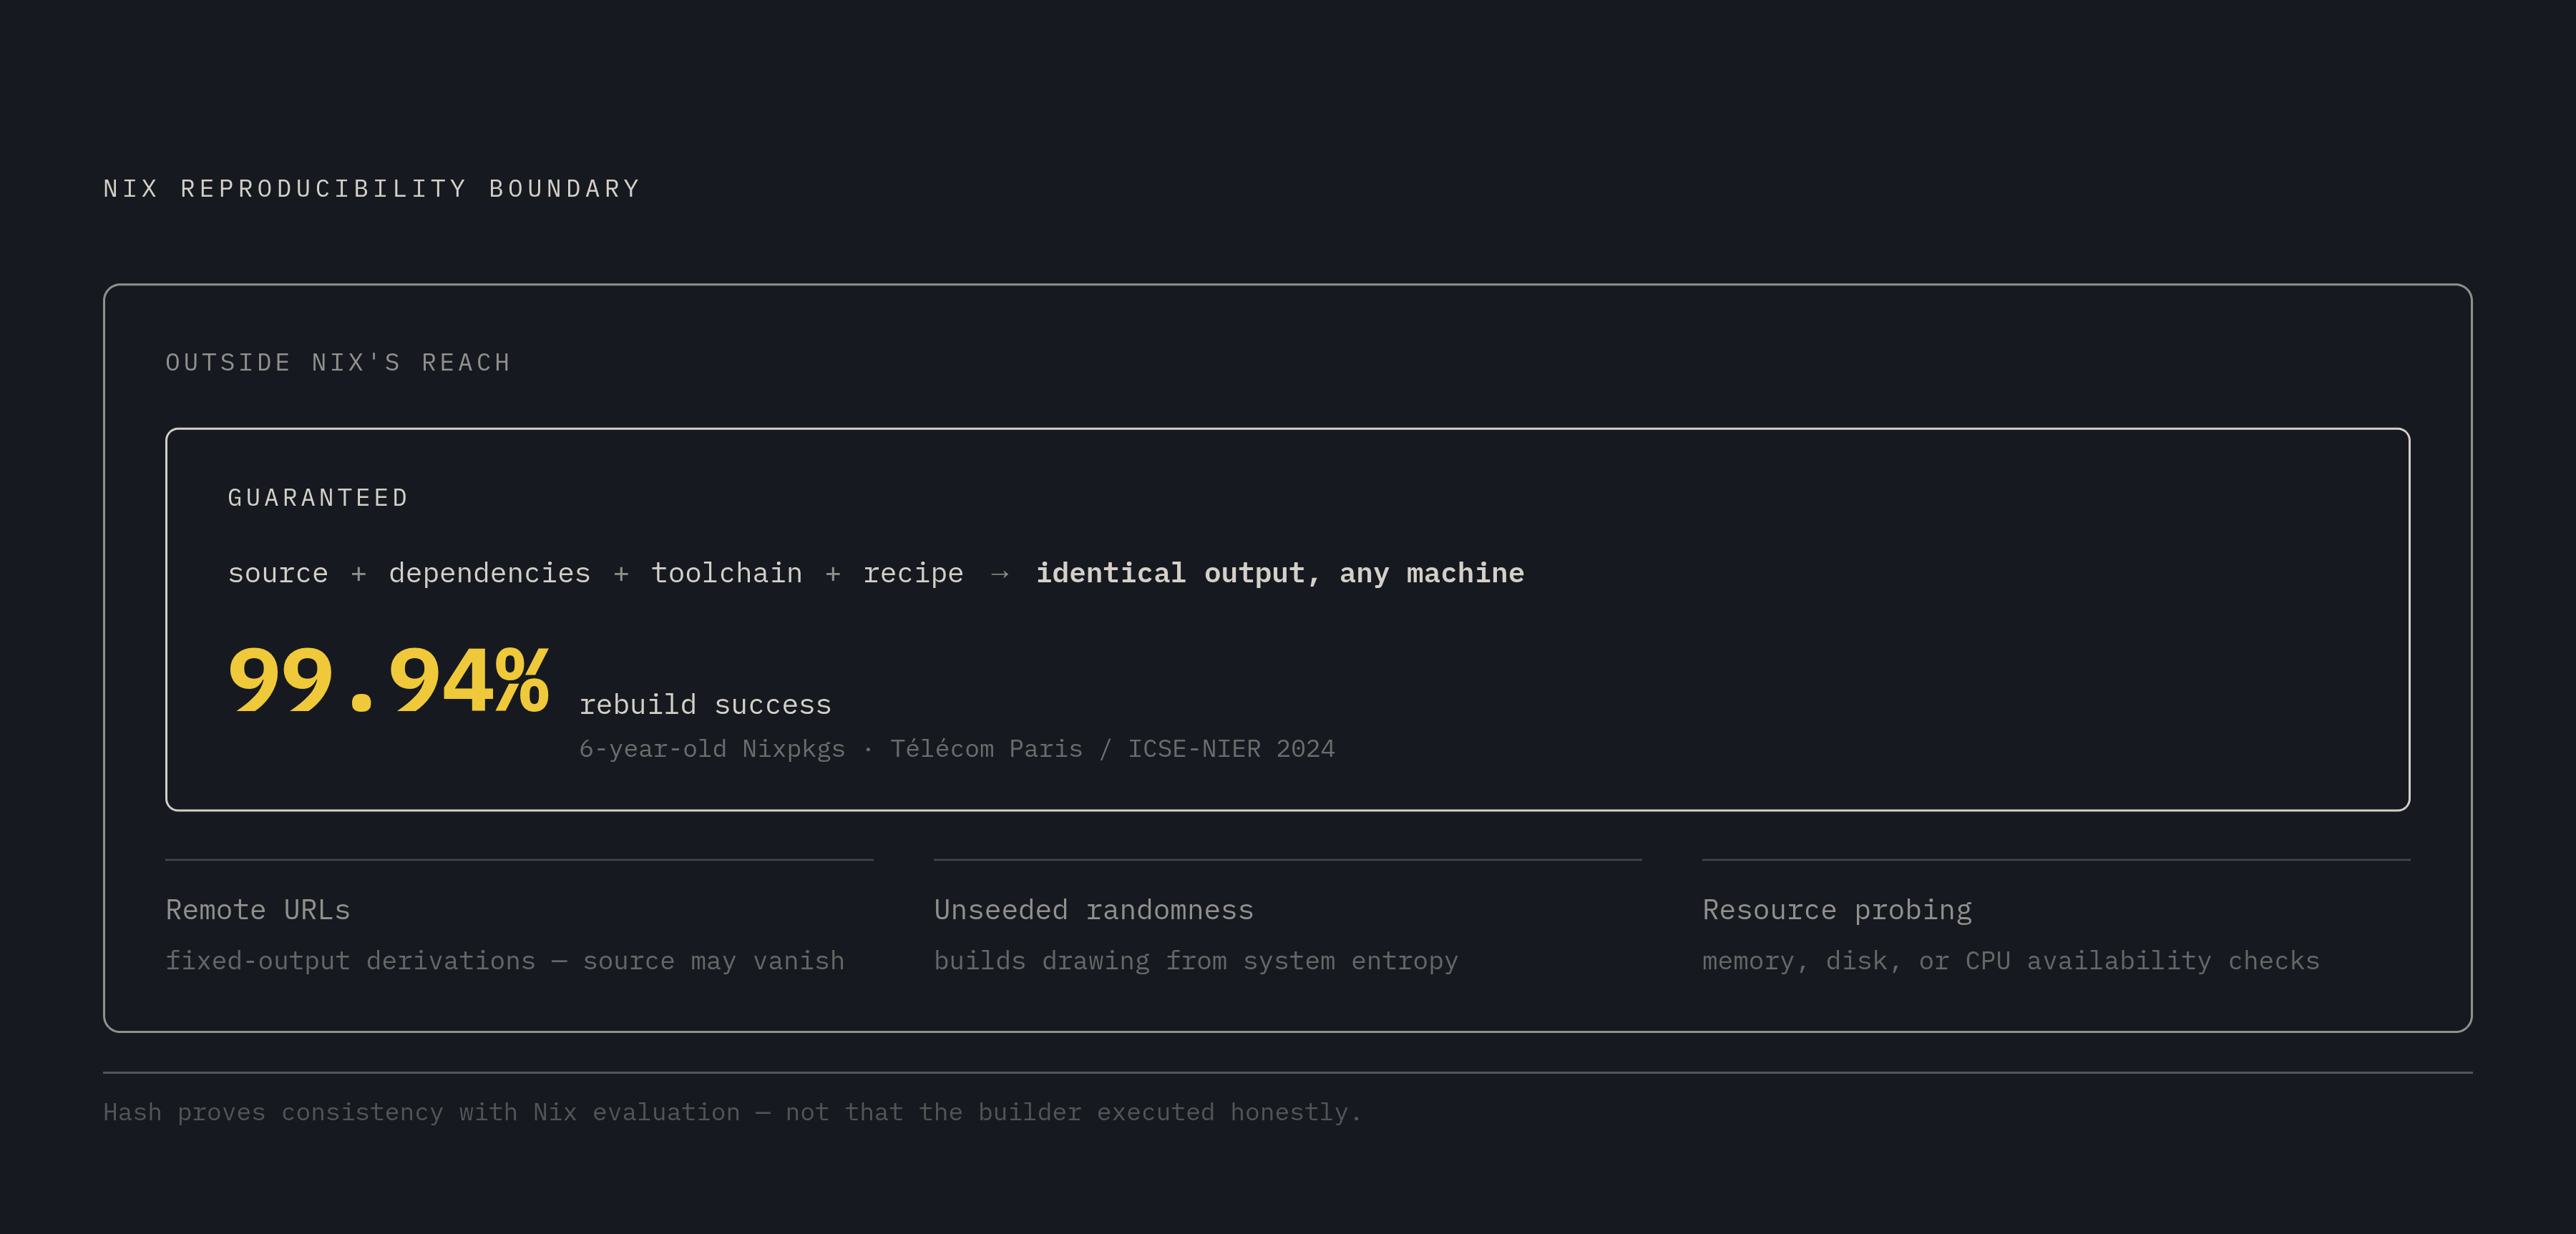Viewport: 2576px width, 1234px height.
Task: Click the Télécom Paris / ICSE-NIER 2024 citation
Action: (1112, 749)
